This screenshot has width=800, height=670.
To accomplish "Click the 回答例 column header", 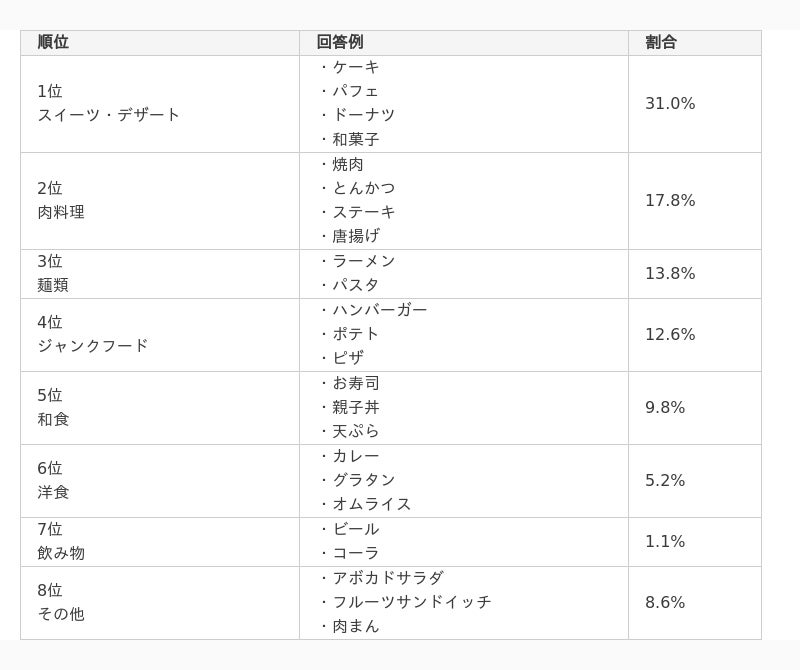I will coord(340,42).
